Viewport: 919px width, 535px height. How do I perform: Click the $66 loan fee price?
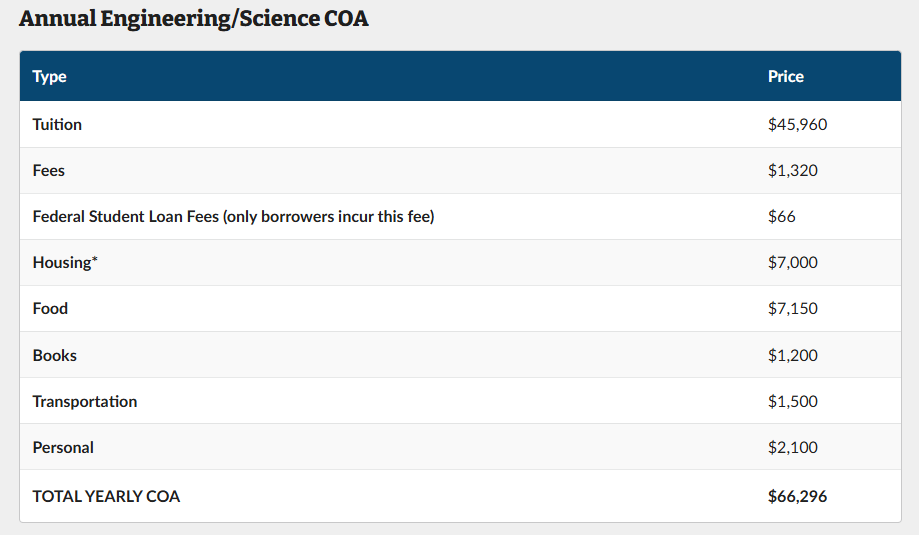[x=782, y=217]
